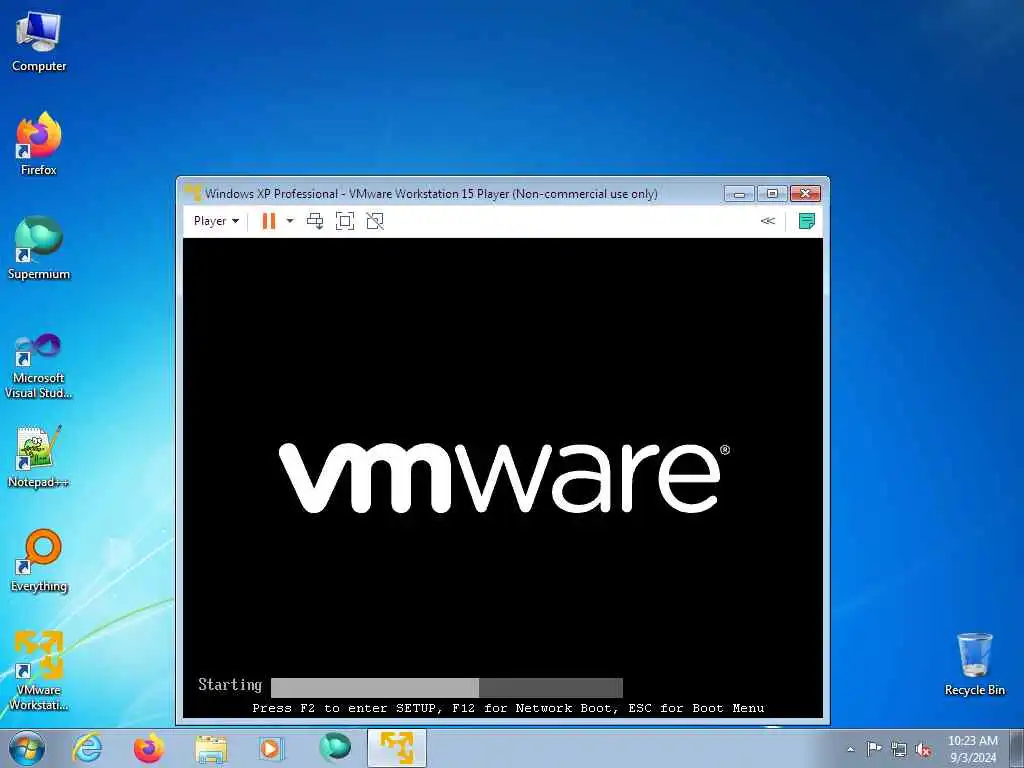Open the Player menu dropdown
Screen dimensions: 1024x768
point(216,221)
